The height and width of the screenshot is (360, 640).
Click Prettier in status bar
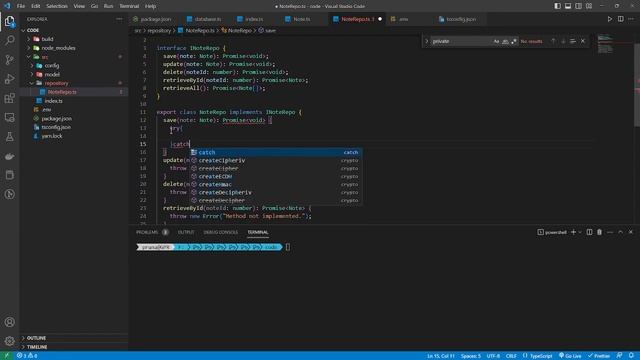[599, 356]
